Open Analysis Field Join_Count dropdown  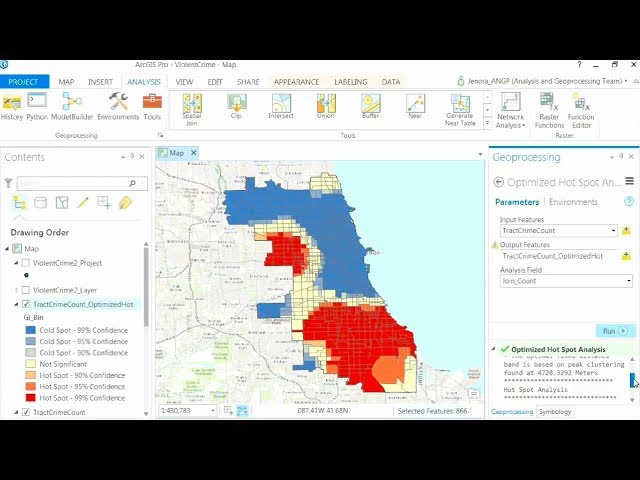pyautogui.click(x=629, y=281)
